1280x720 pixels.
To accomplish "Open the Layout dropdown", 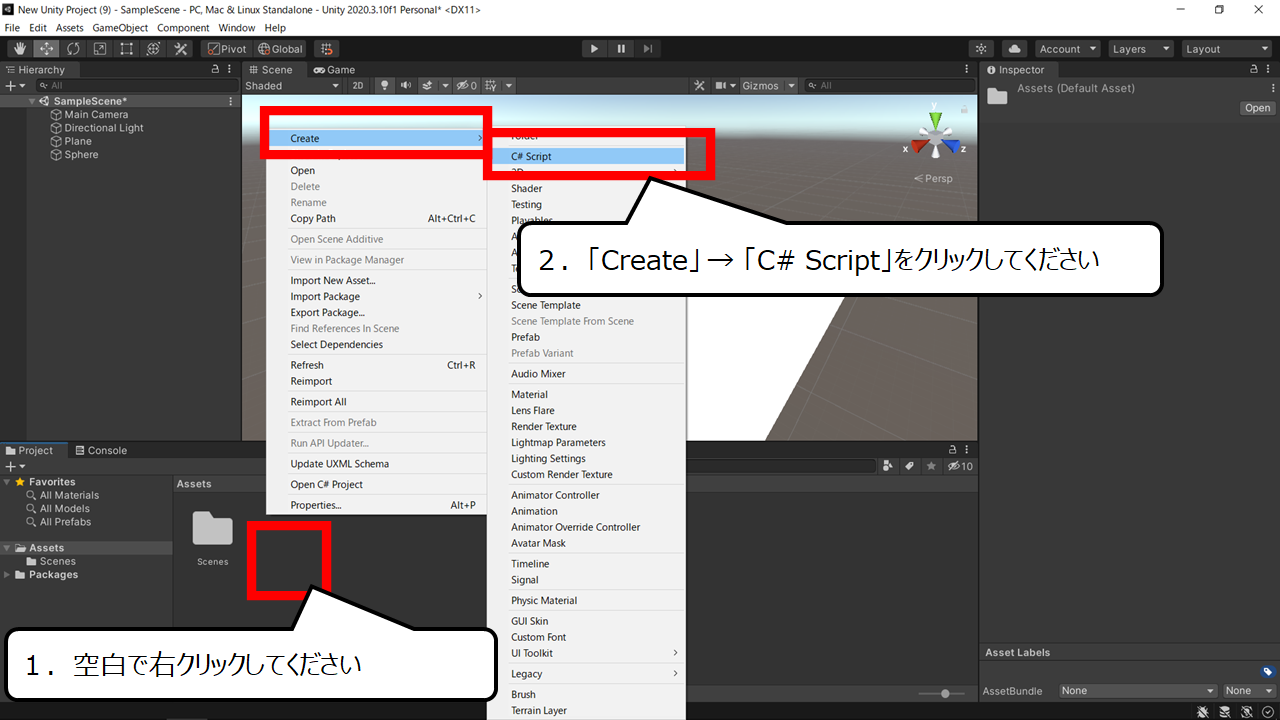I will point(1226,49).
